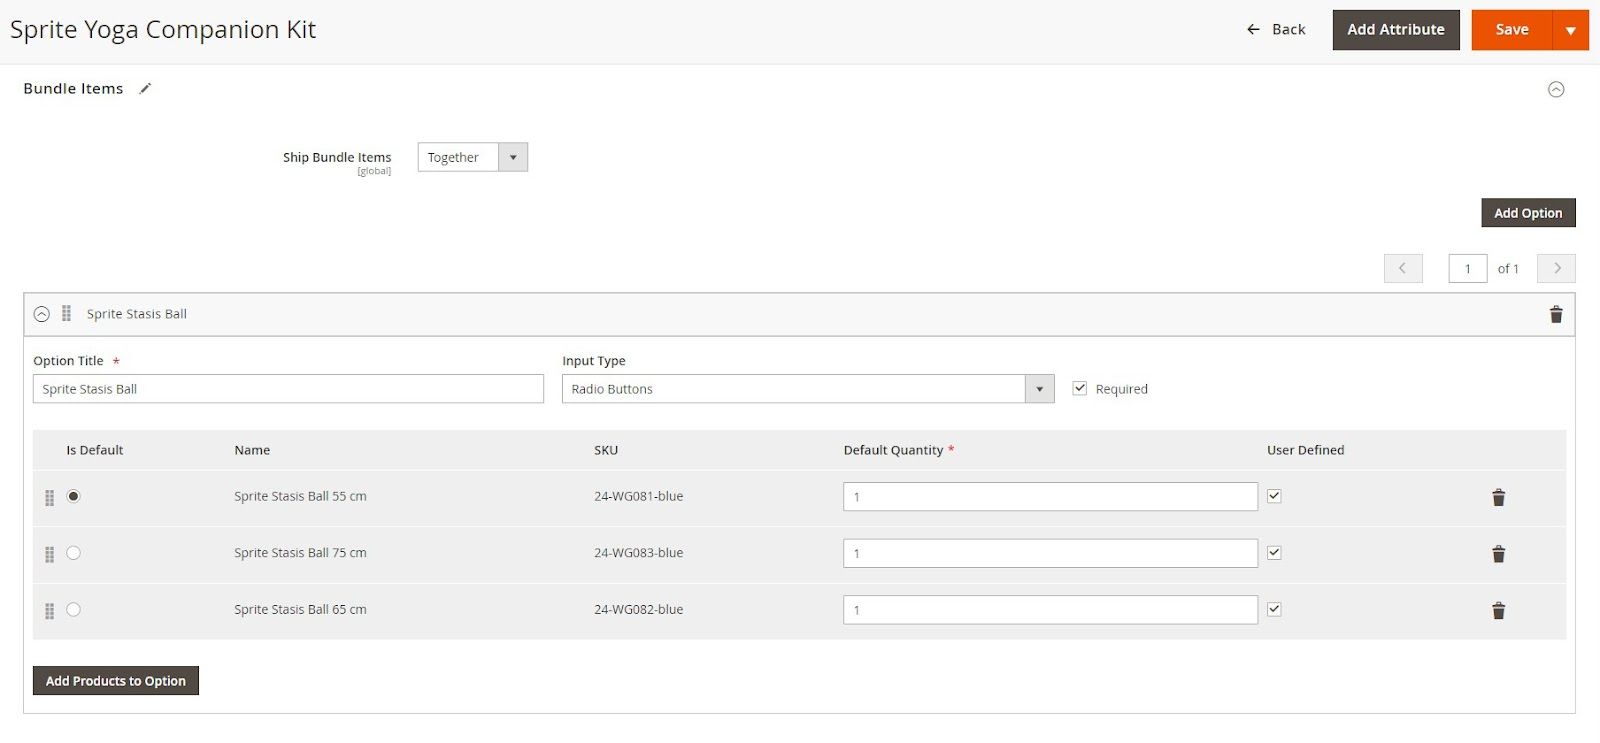Click drag handle for 55 cm row
1600x743 pixels.
click(49, 498)
